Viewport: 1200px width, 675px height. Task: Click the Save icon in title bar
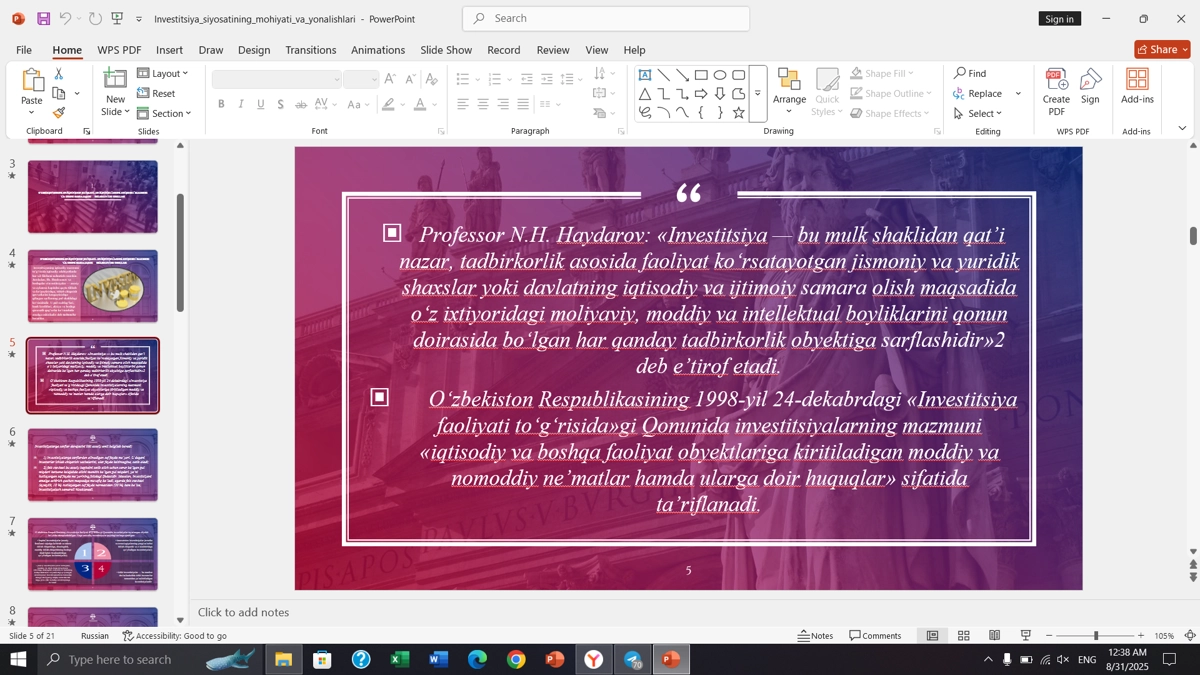click(43, 19)
